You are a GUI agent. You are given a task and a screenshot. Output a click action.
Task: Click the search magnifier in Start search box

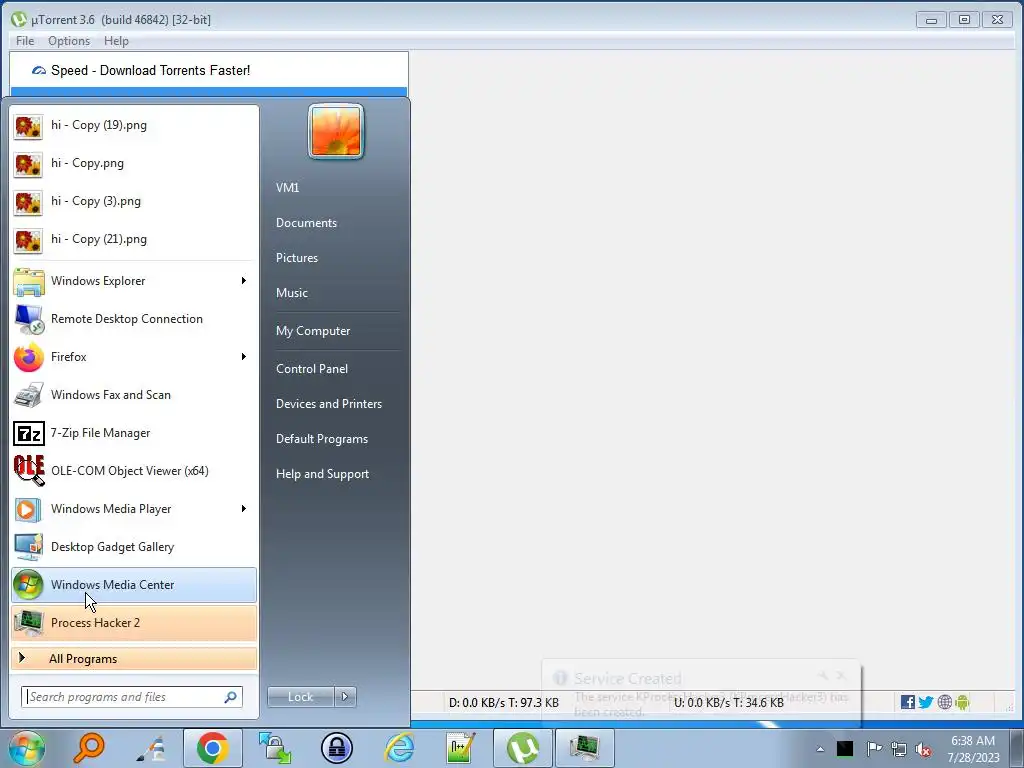[x=231, y=697]
